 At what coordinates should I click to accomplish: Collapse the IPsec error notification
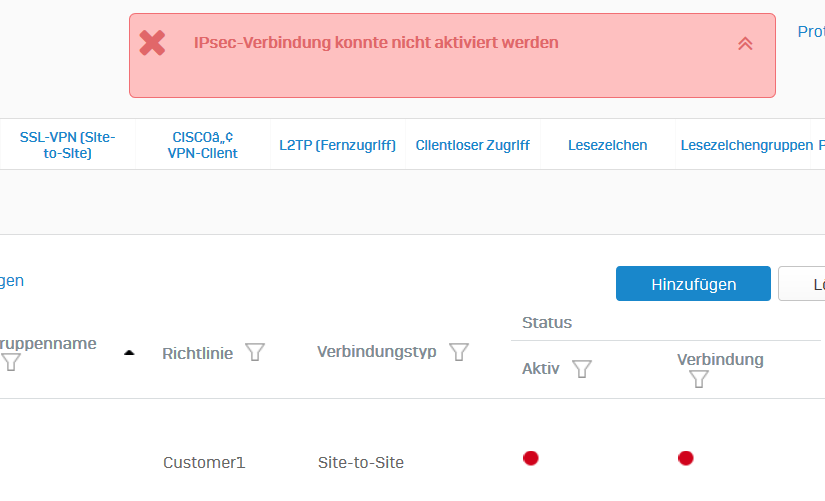tap(745, 44)
